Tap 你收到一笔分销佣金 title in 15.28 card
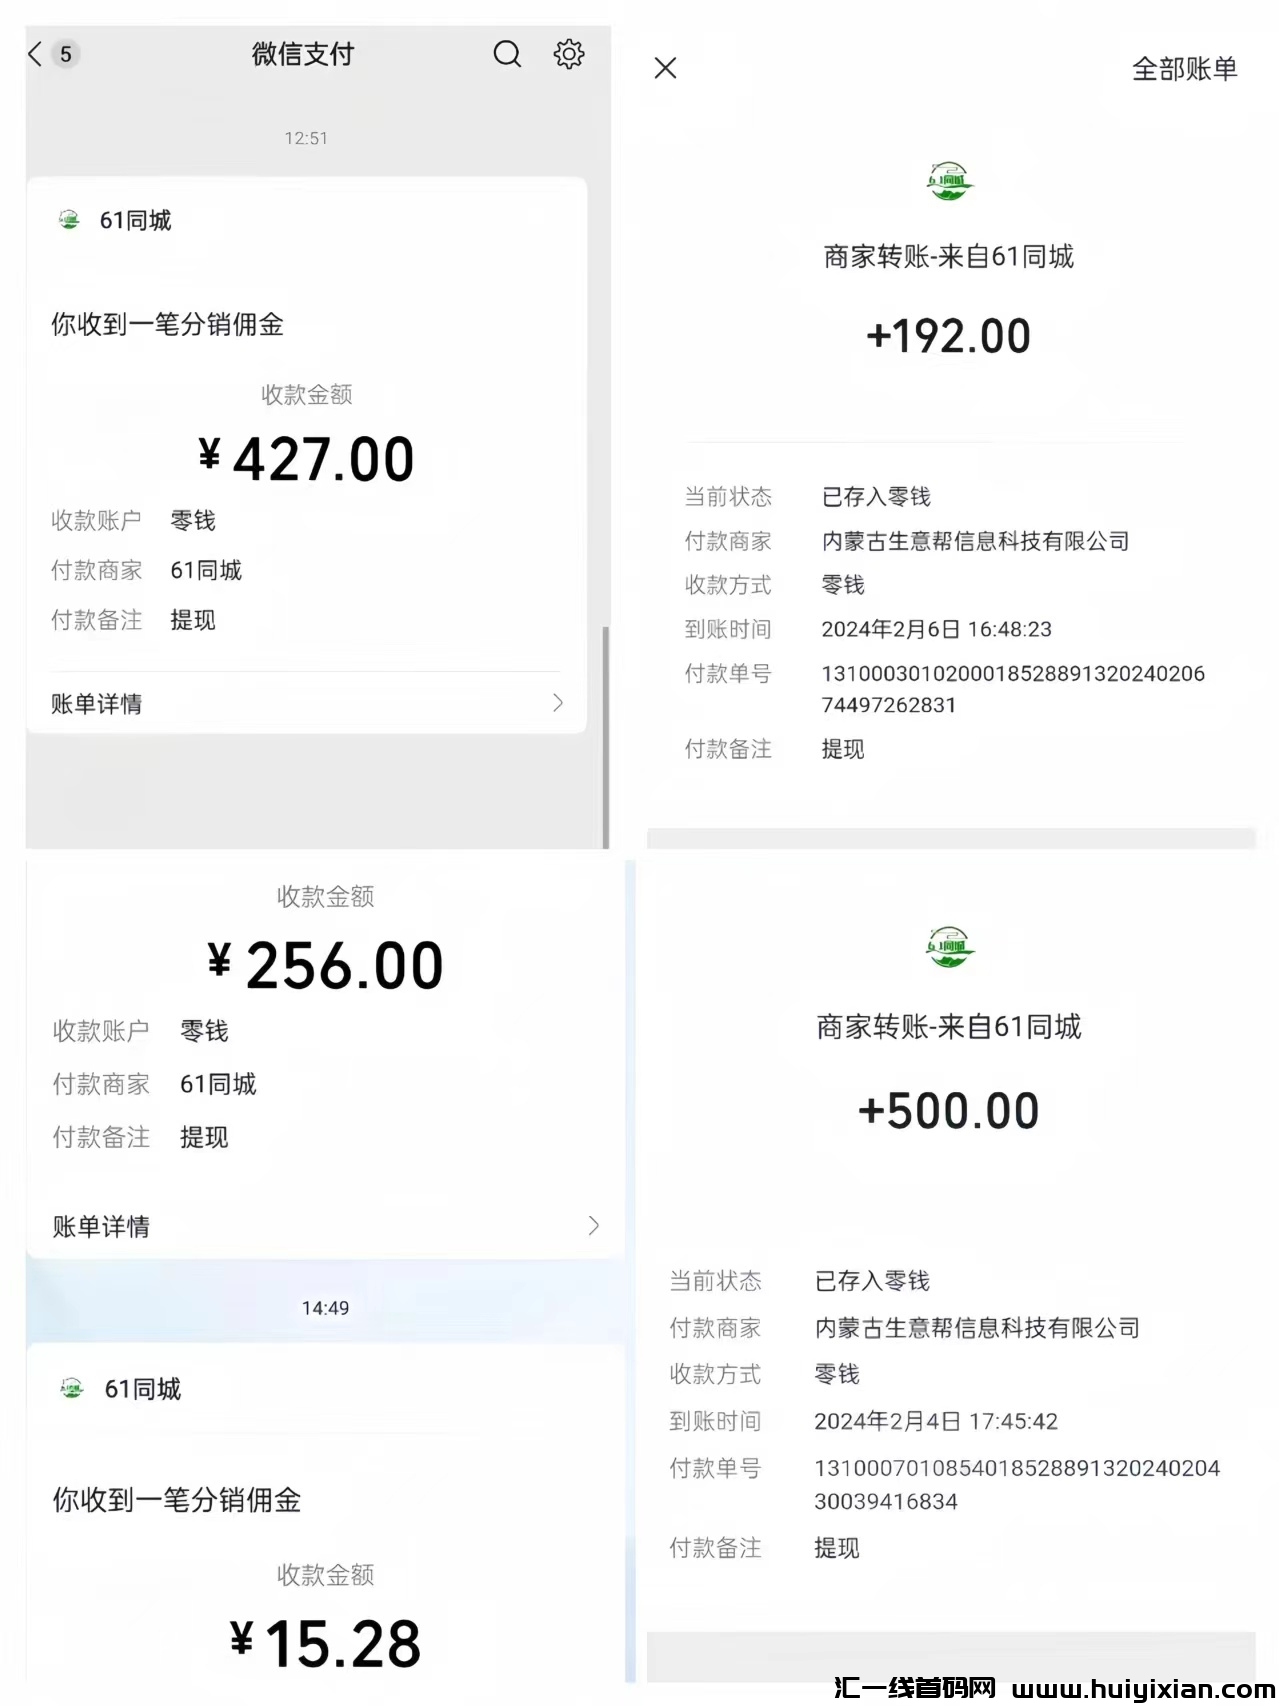1279x1706 pixels. pos(177,1499)
